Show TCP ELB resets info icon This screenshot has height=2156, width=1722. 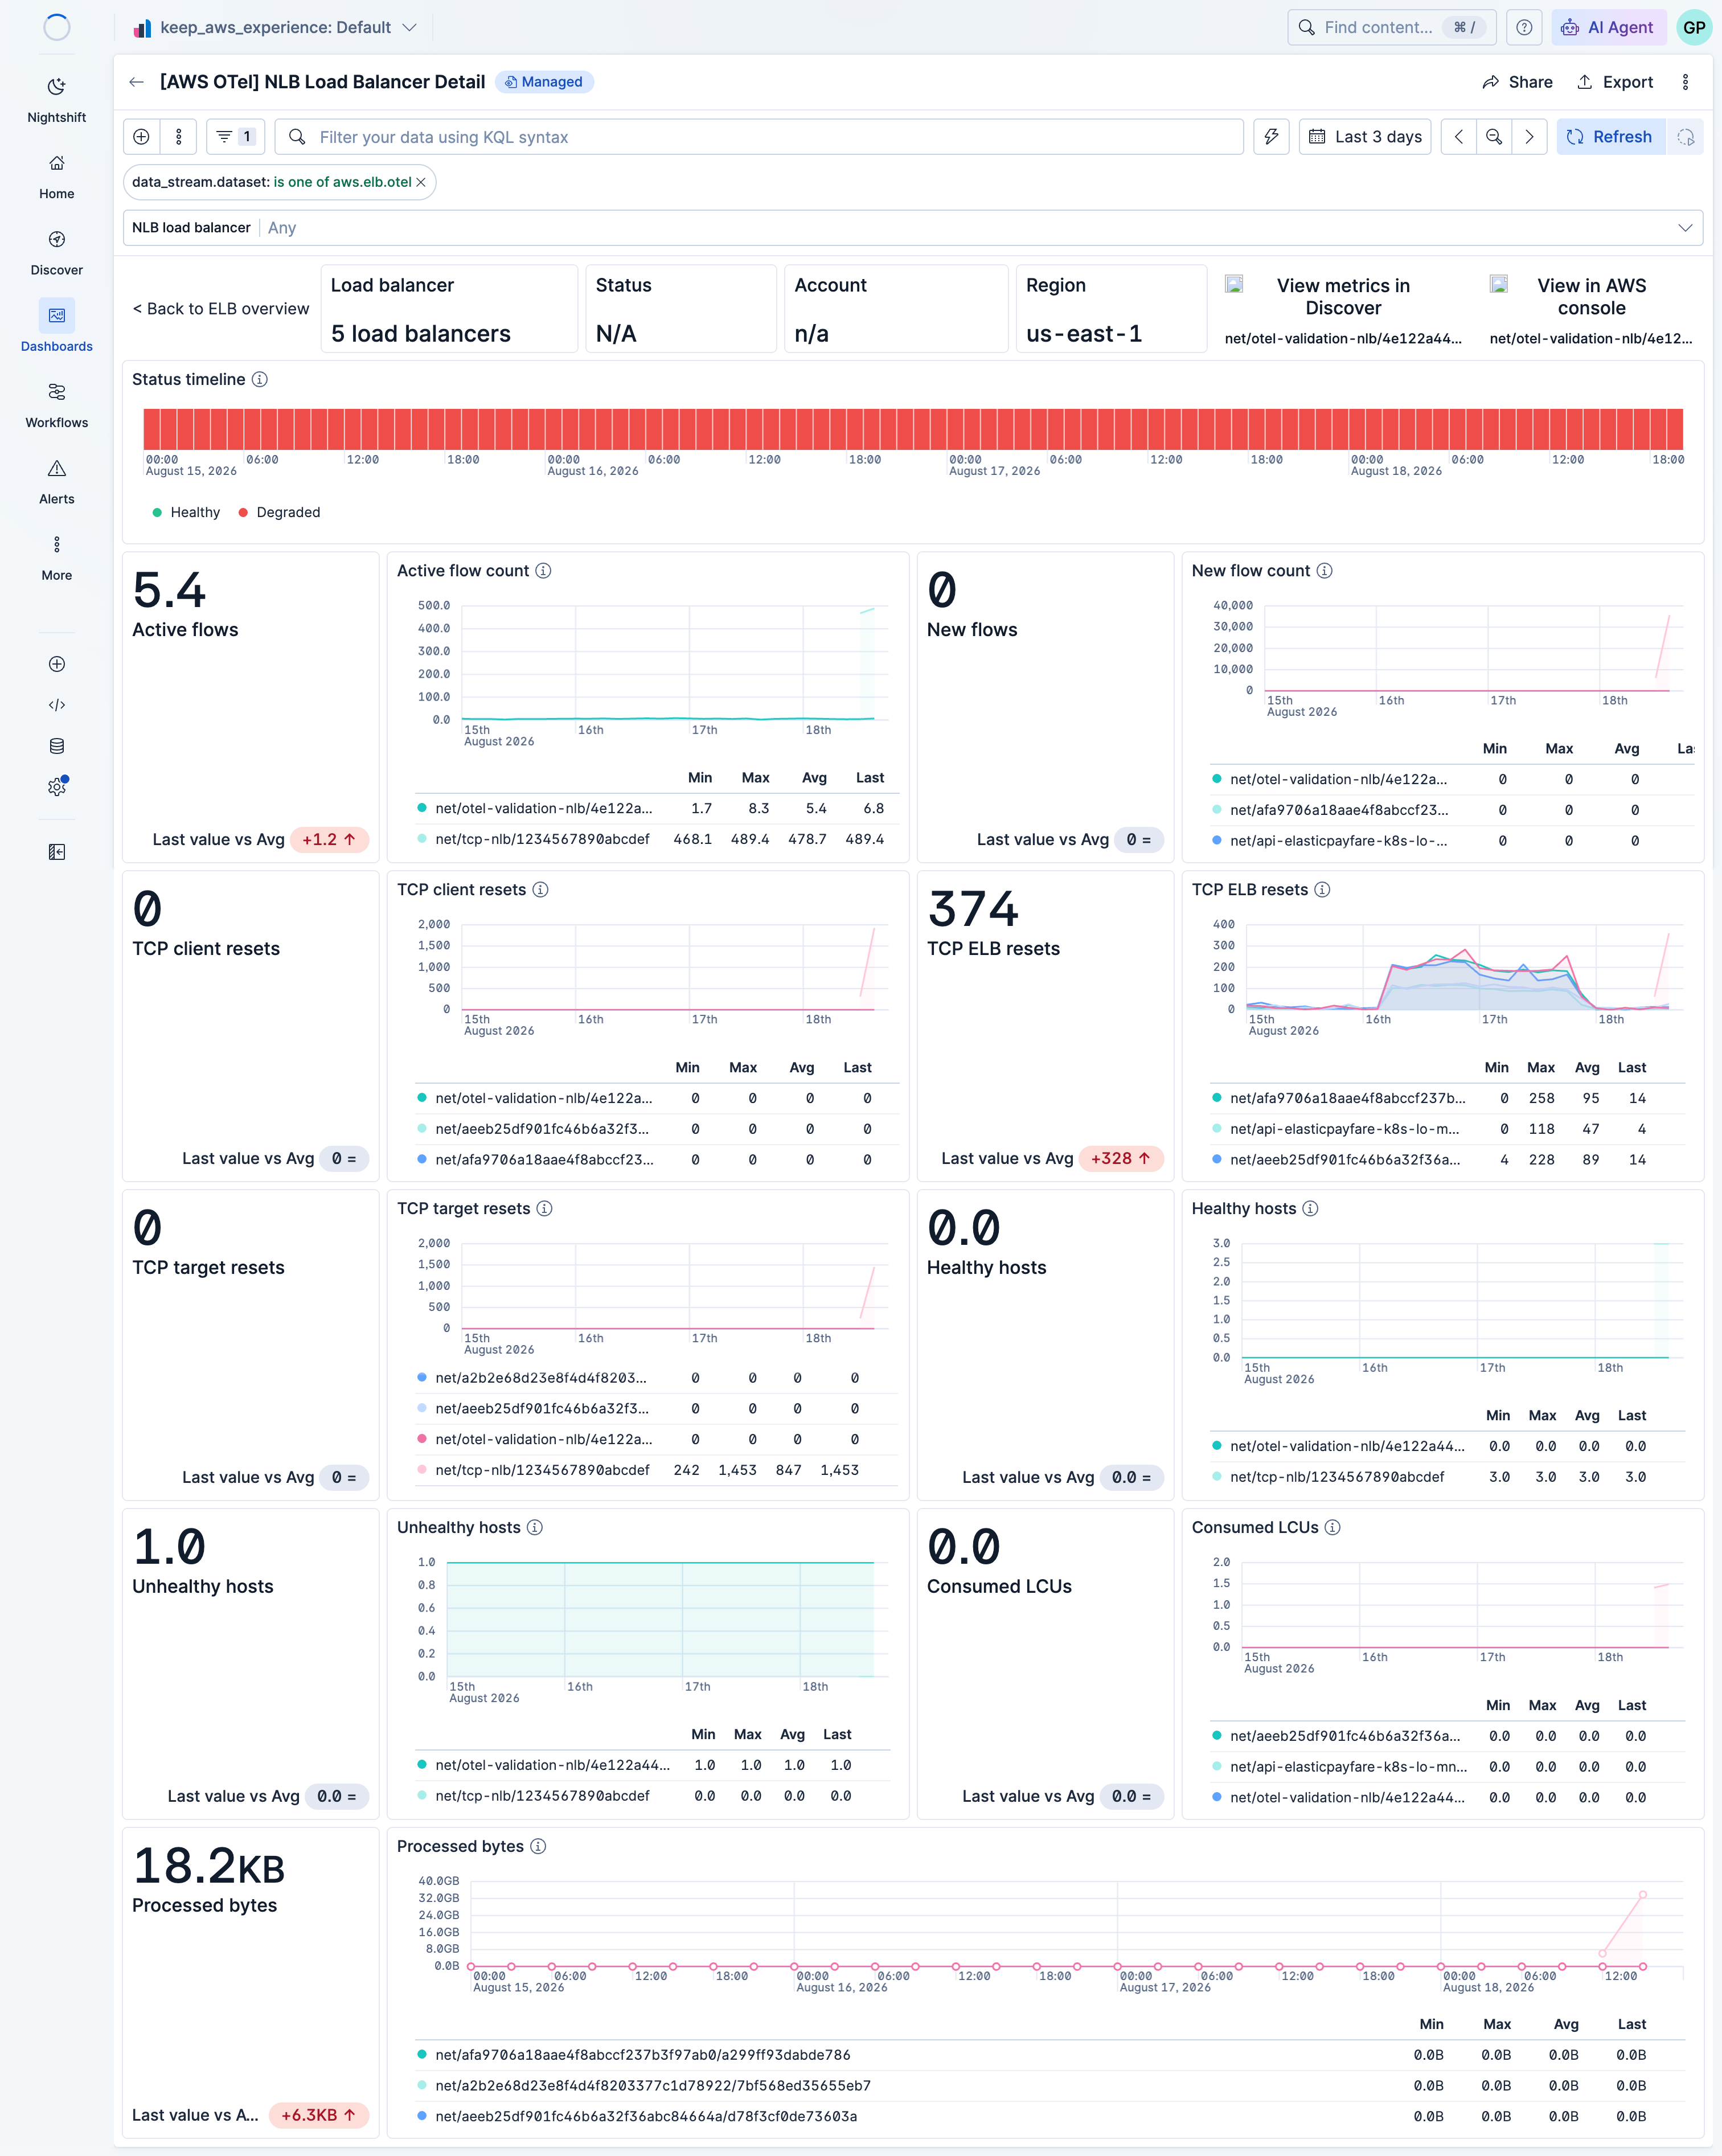tap(1322, 889)
